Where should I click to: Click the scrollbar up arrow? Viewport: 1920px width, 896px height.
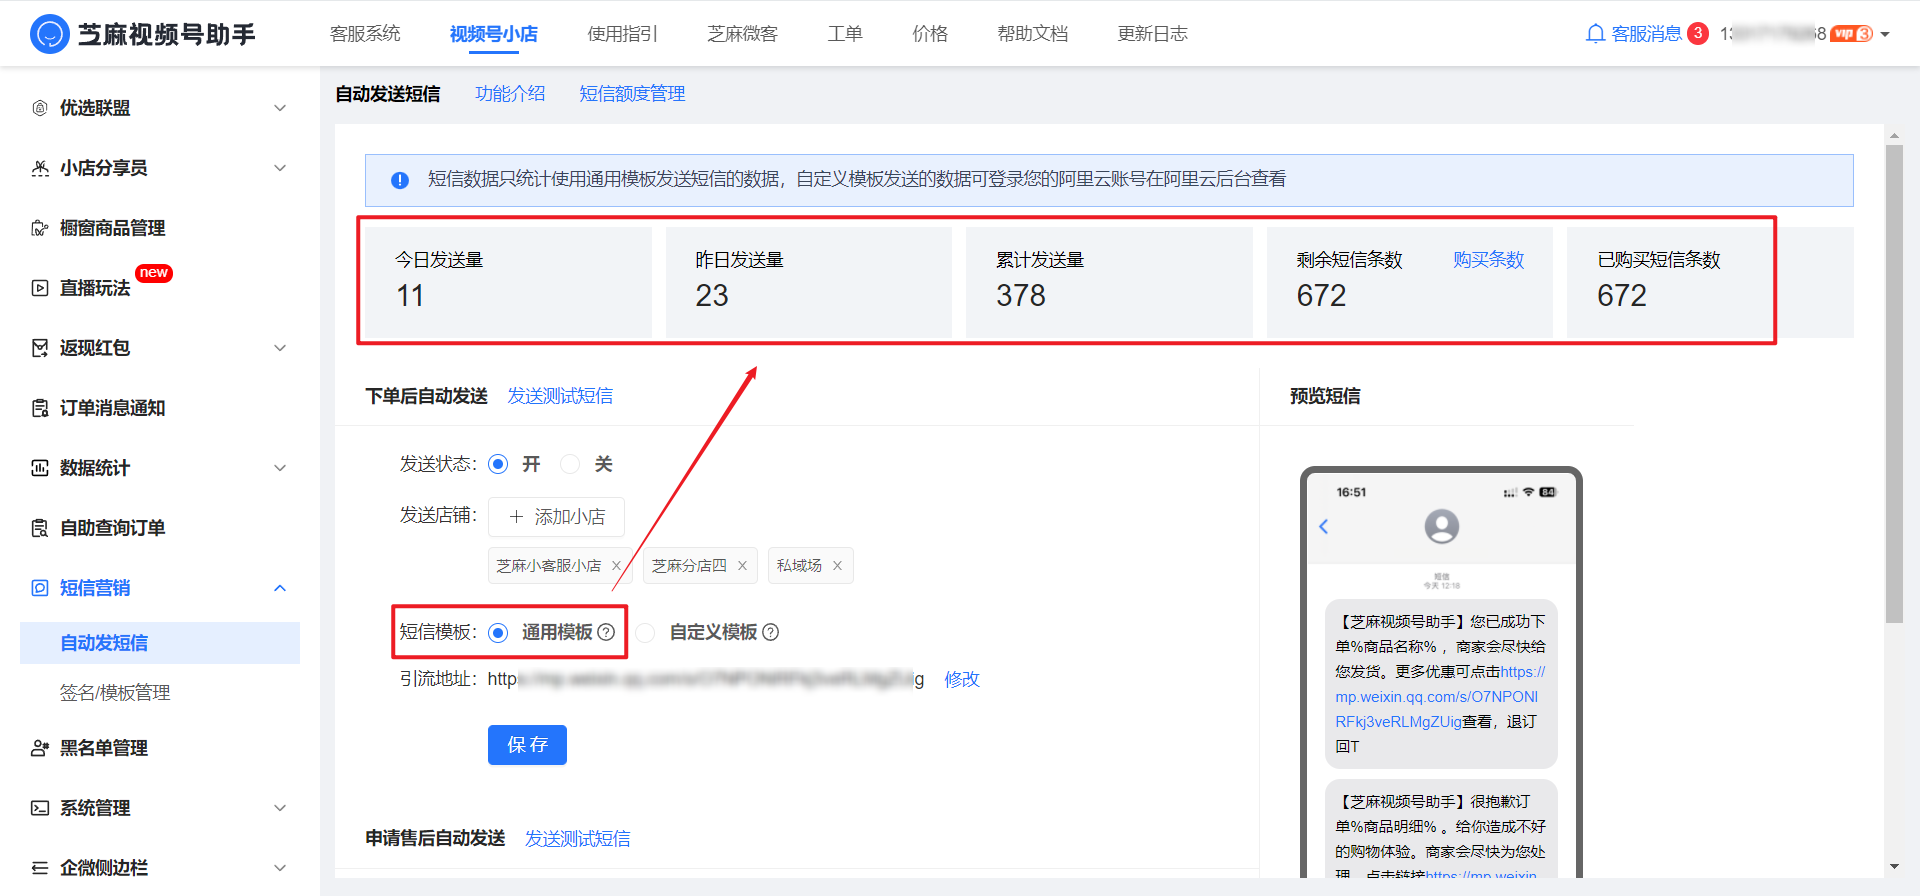click(x=1894, y=135)
